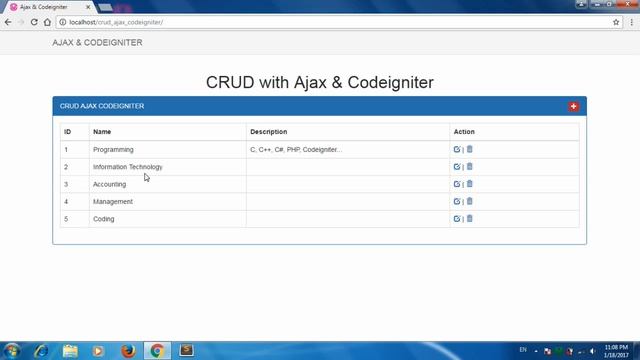
Task: Close the Ajax & Codeigniter tab
Action: pos(88,7)
